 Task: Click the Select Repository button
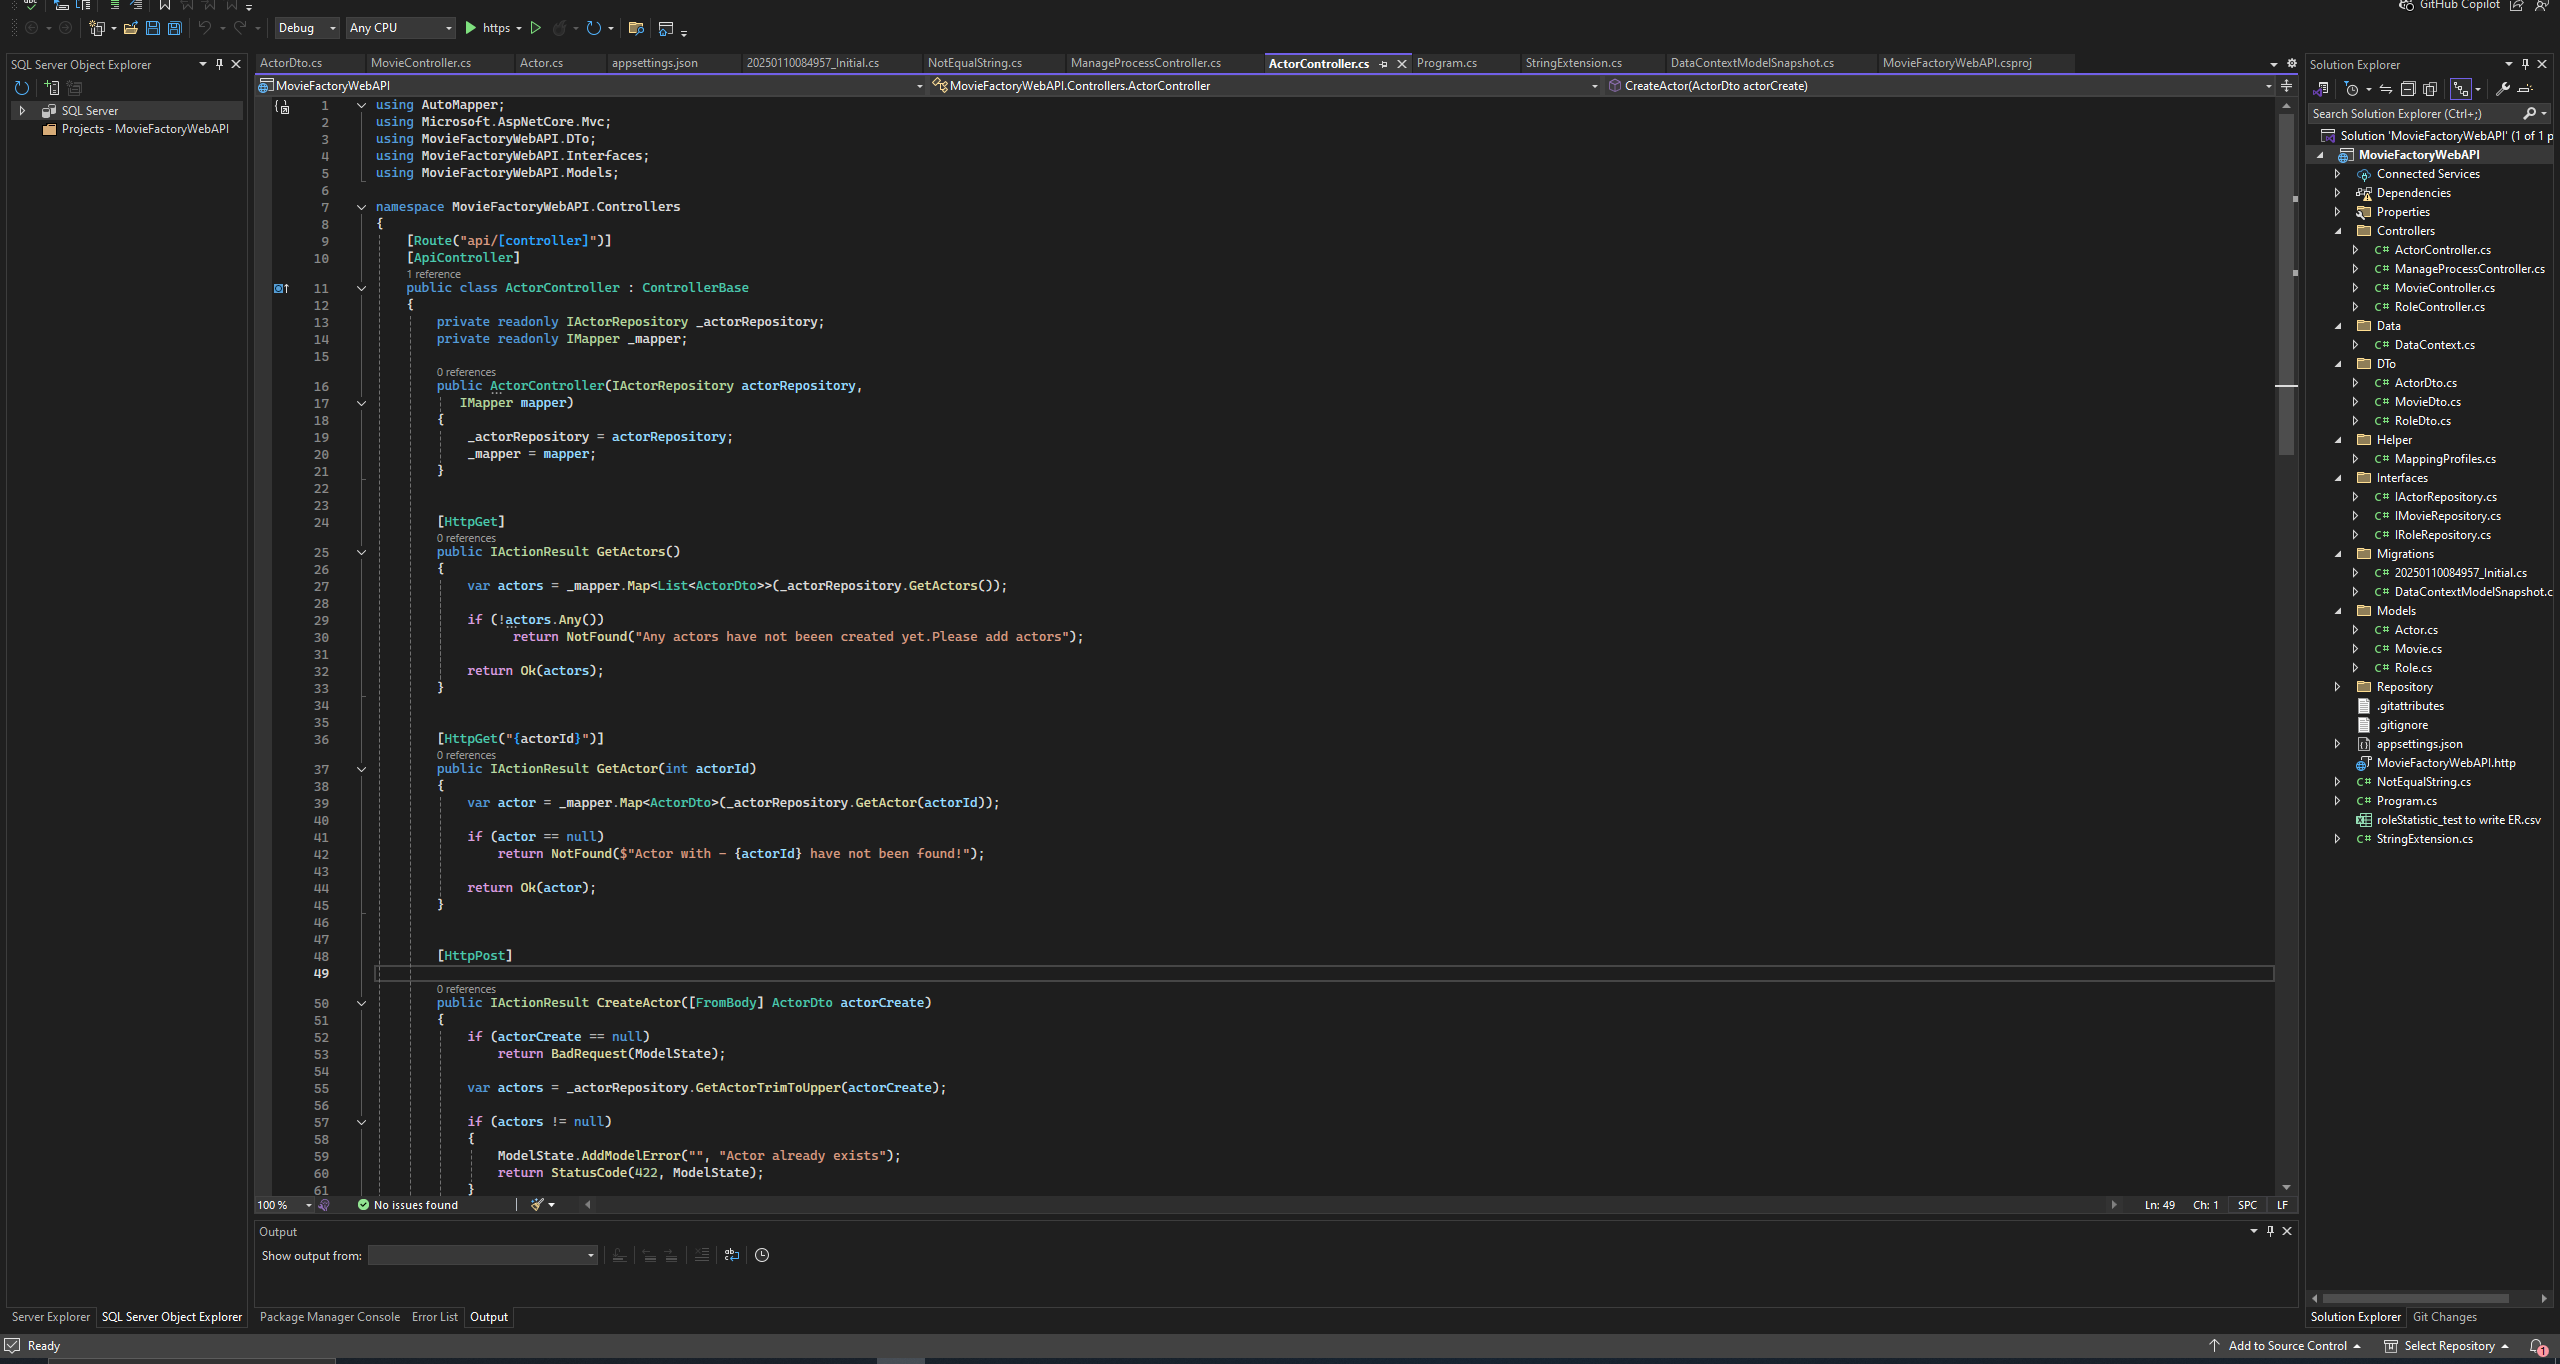[x=2448, y=1346]
